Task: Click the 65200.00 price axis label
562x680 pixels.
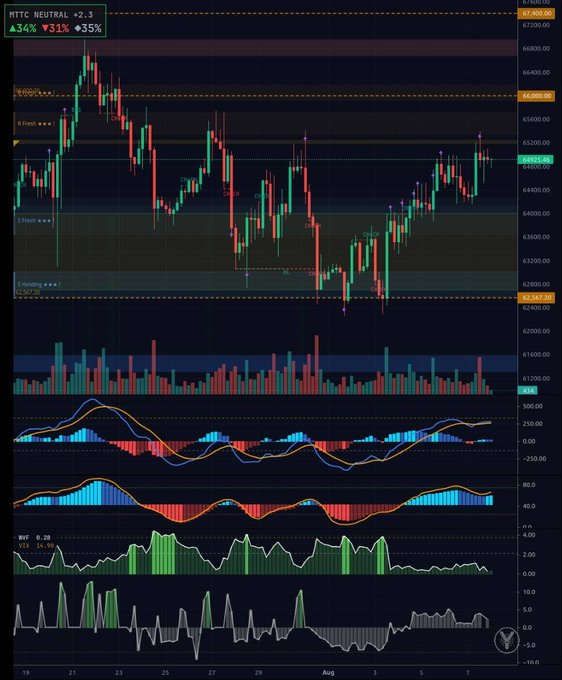Action: (536, 143)
